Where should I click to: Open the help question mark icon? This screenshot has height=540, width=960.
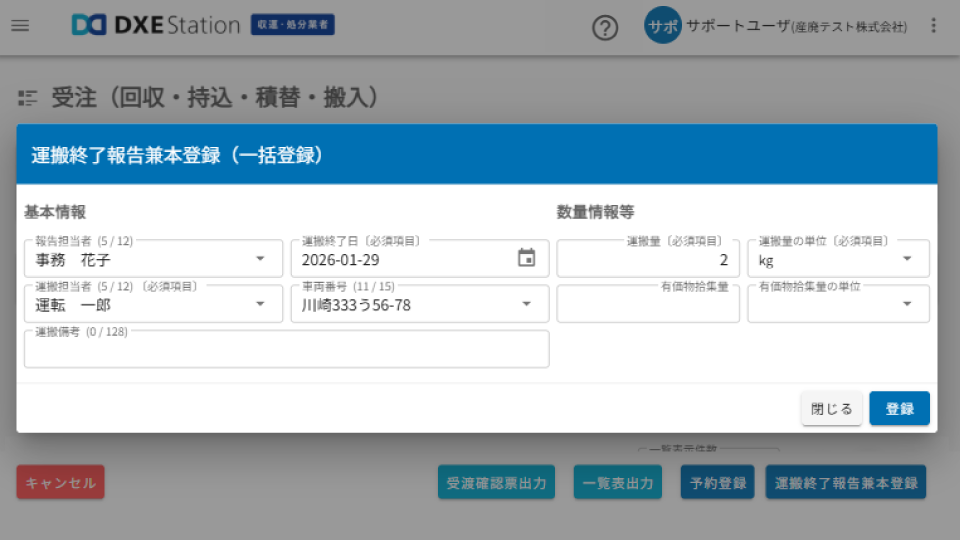tap(605, 27)
